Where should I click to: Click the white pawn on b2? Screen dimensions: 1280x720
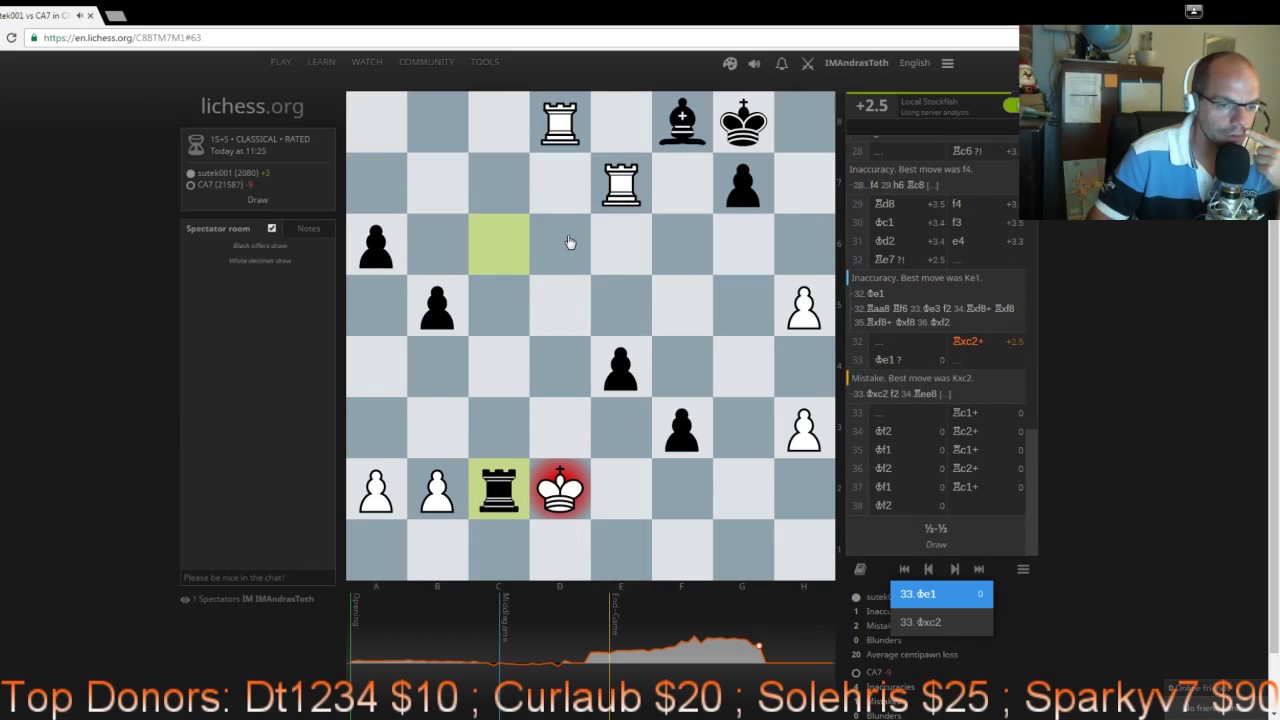(437, 490)
